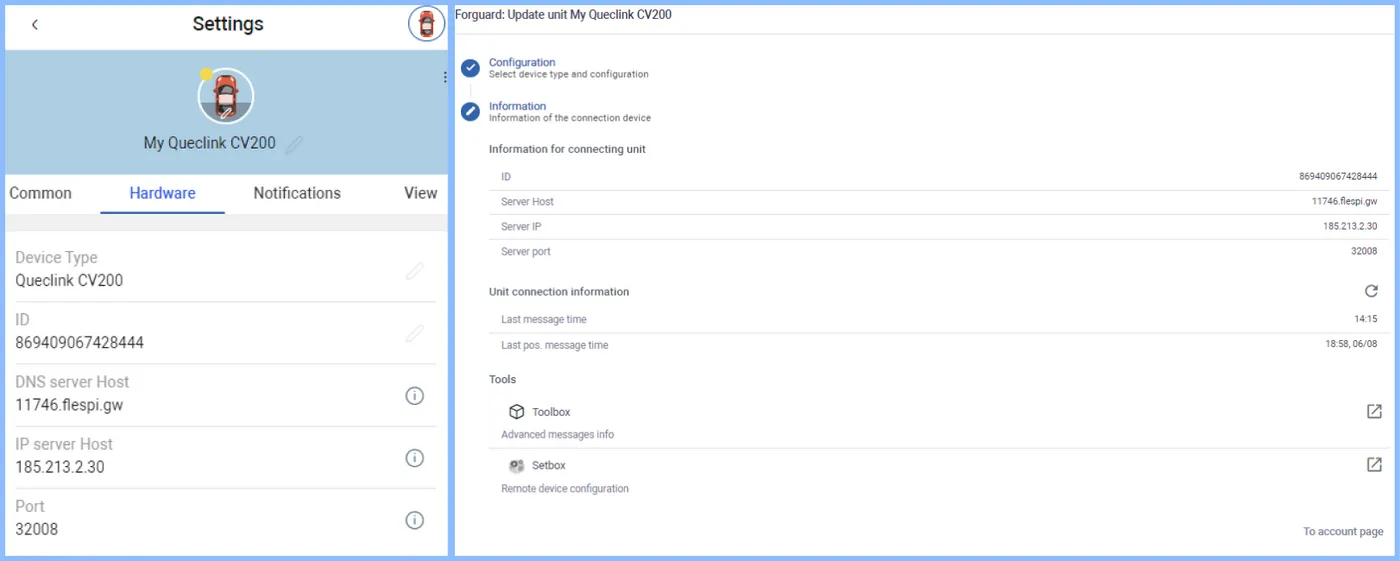
Task: Click Device Type value Queclink CV200
Action: 69,281
